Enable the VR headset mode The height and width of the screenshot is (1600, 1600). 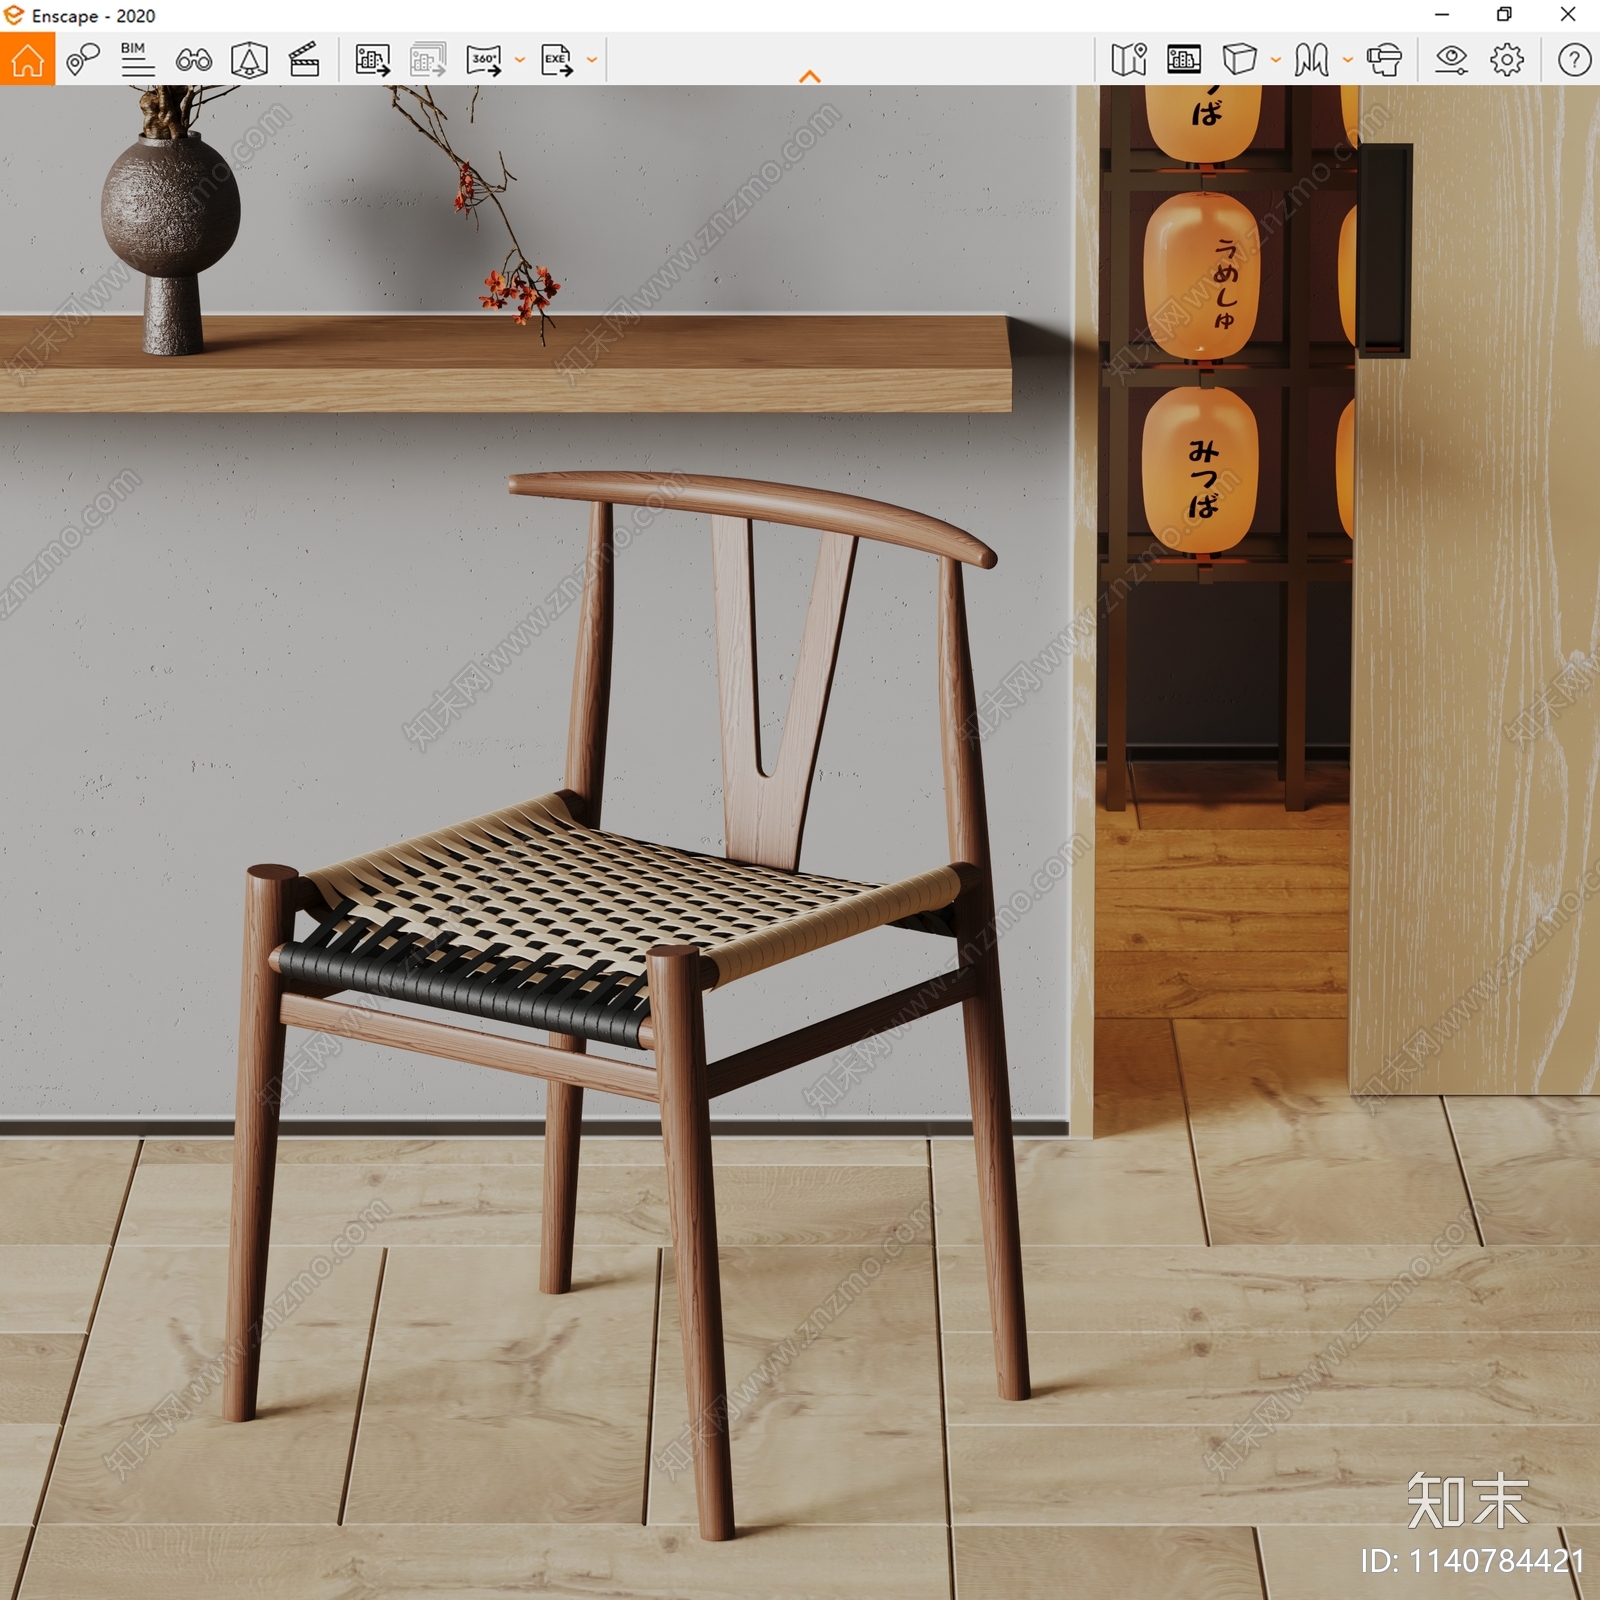tap(1384, 60)
